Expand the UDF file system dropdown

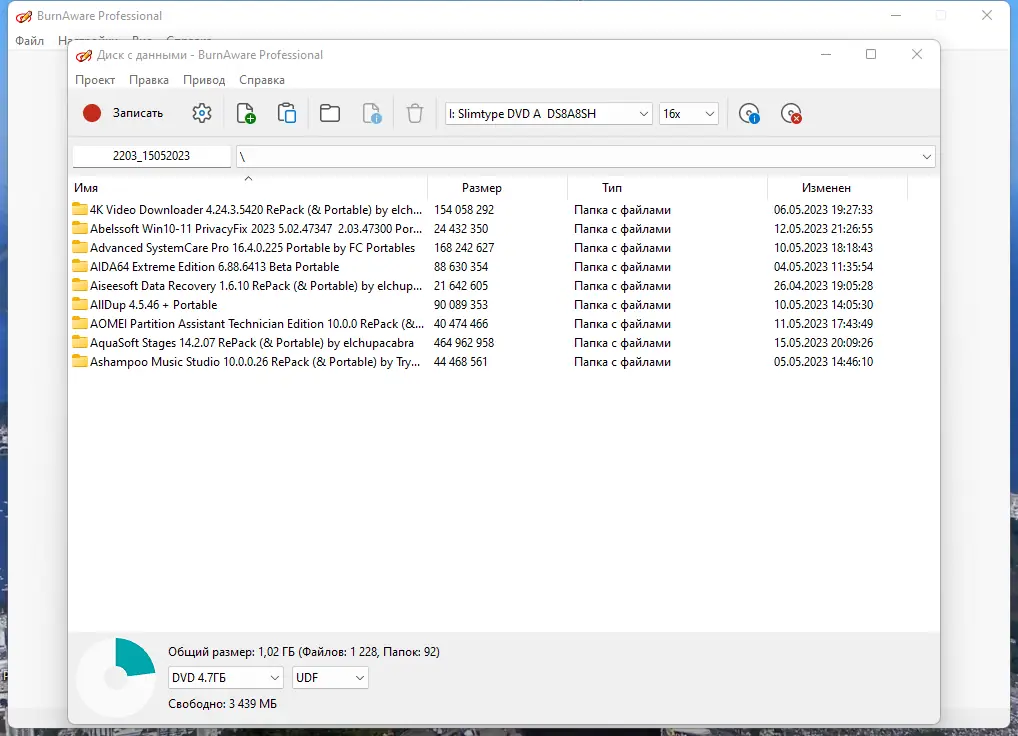point(330,678)
